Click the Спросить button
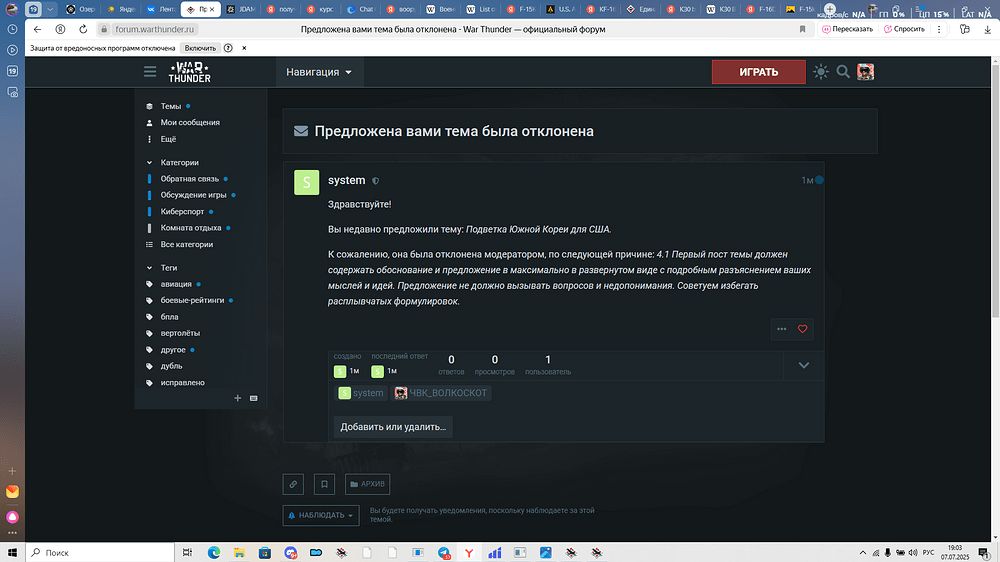Image resolution: width=1000 pixels, height=562 pixels. [x=904, y=29]
